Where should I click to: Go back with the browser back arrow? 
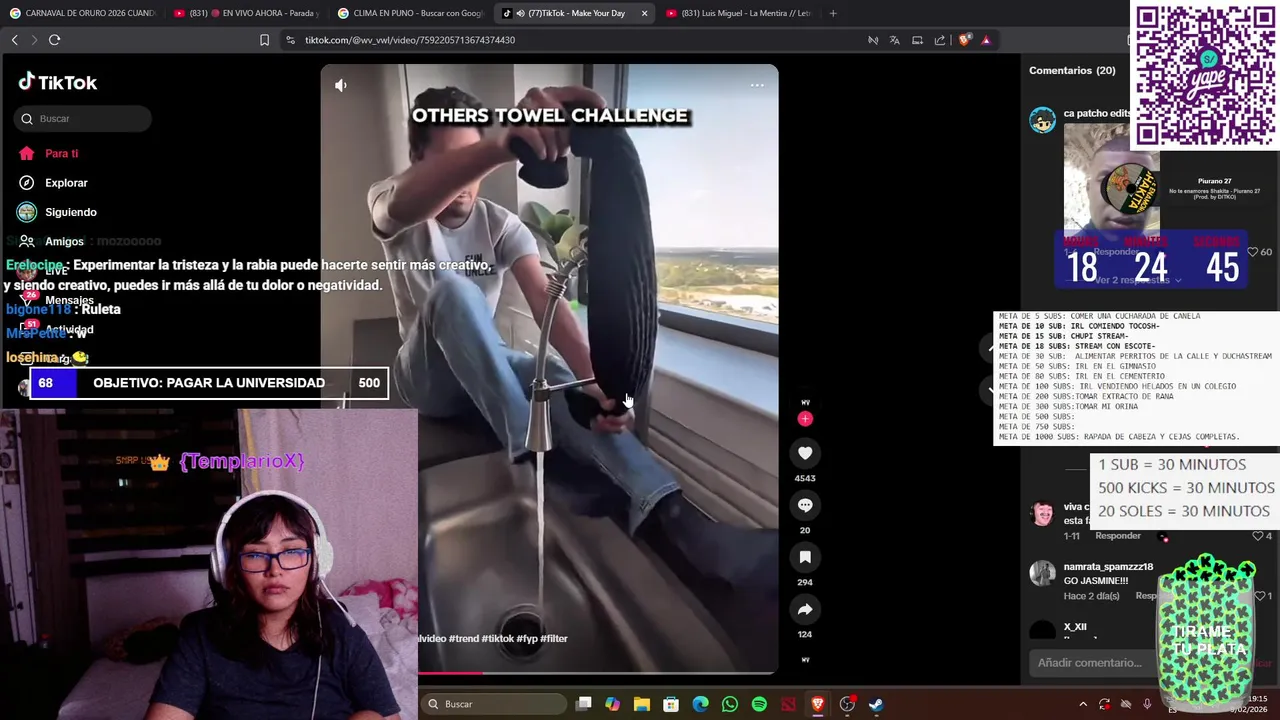click(14, 40)
